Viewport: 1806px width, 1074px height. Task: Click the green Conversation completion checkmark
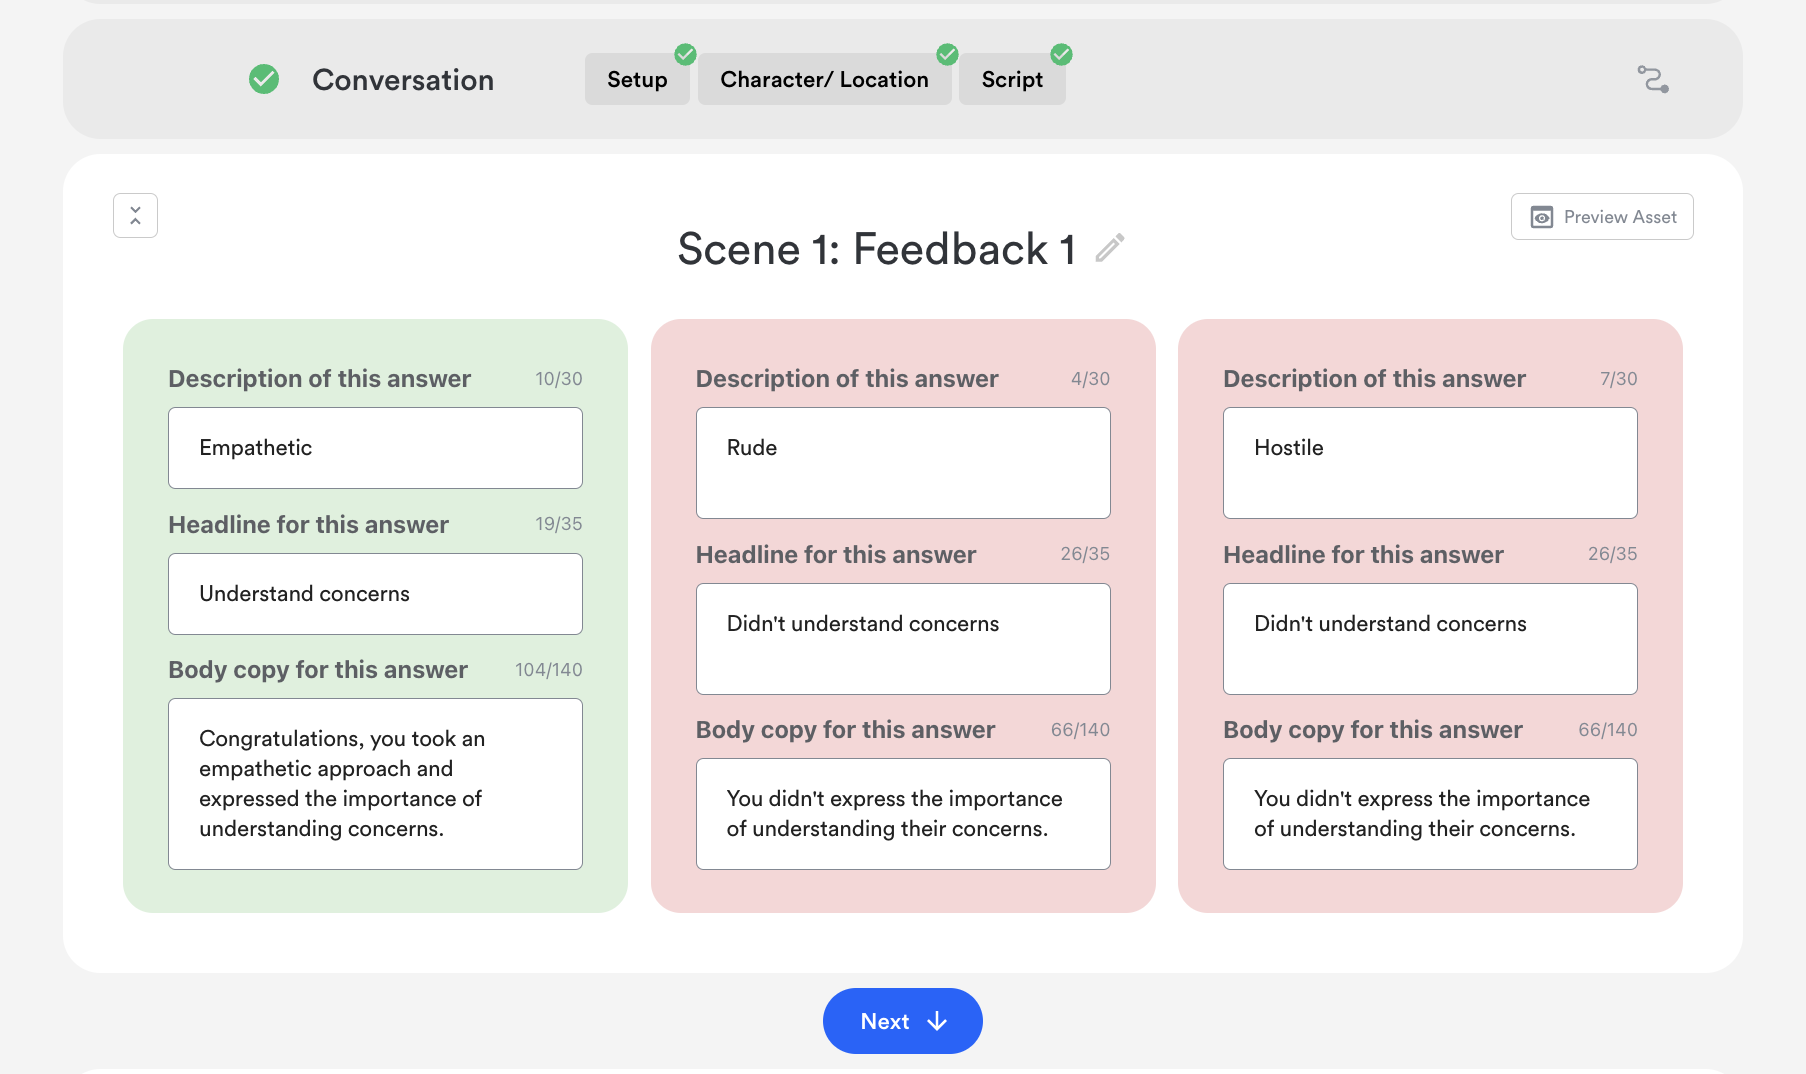(x=264, y=79)
